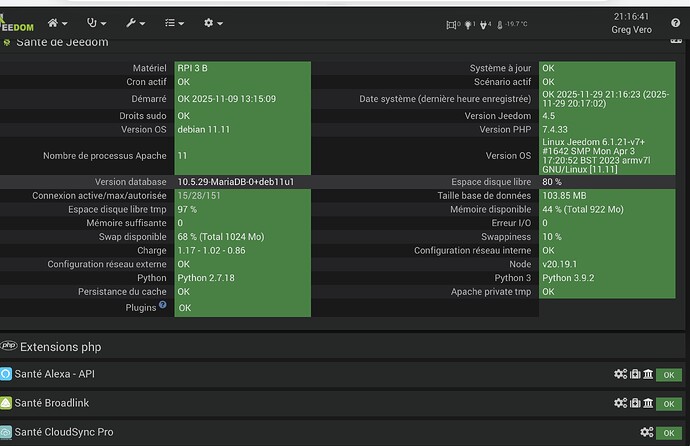Expand the Santé Alexa - API section
Screen dimensions: 690x446
(x=55, y=374)
